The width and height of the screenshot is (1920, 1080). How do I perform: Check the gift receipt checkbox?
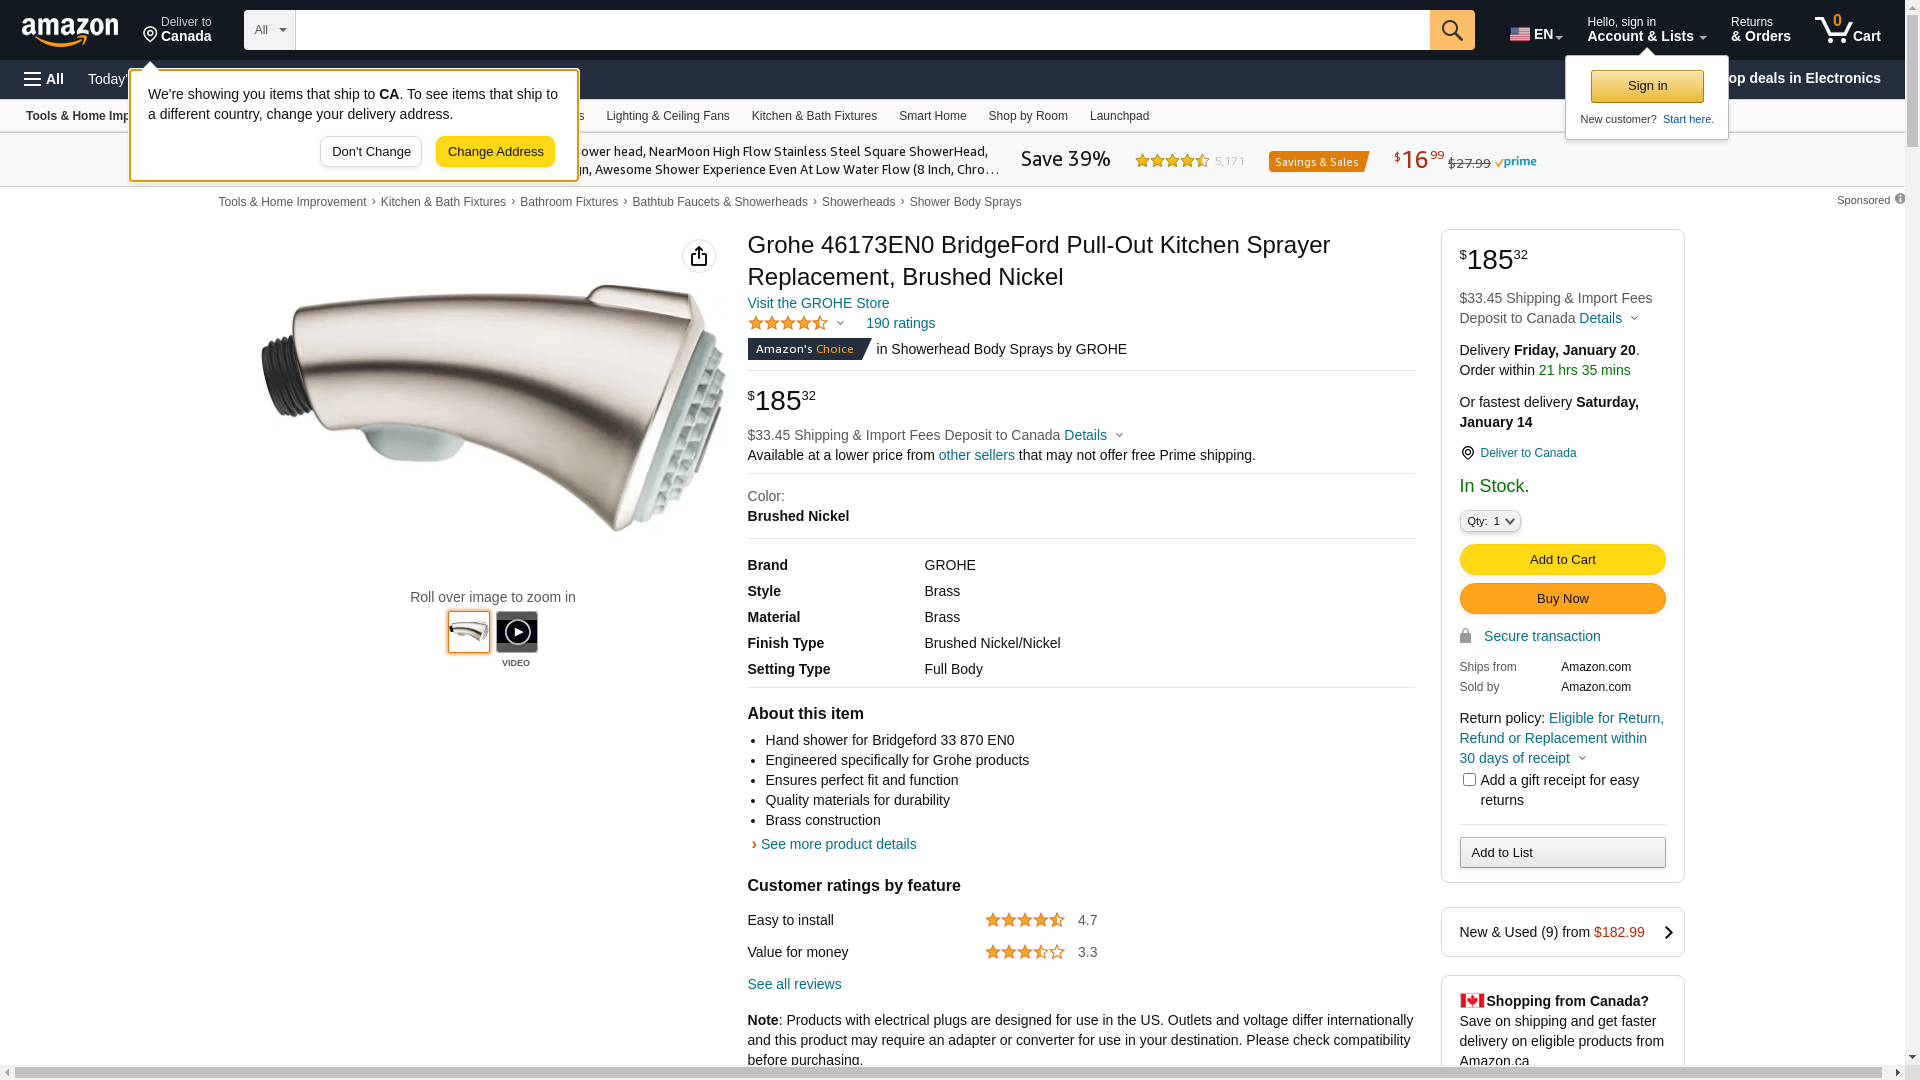click(x=1469, y=779)
